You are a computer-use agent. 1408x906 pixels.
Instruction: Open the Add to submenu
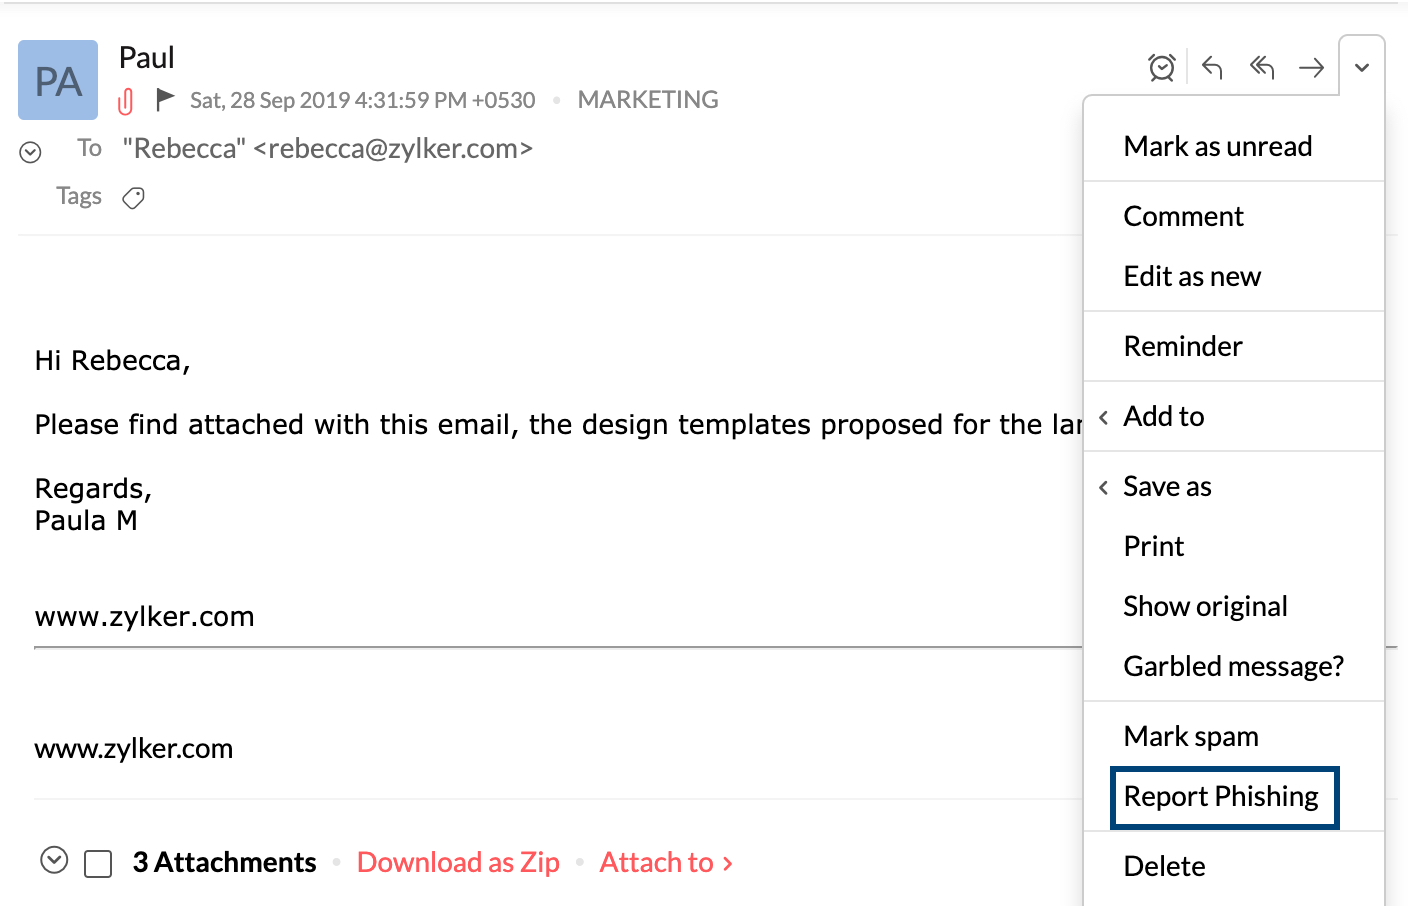tap(1164, 416)
